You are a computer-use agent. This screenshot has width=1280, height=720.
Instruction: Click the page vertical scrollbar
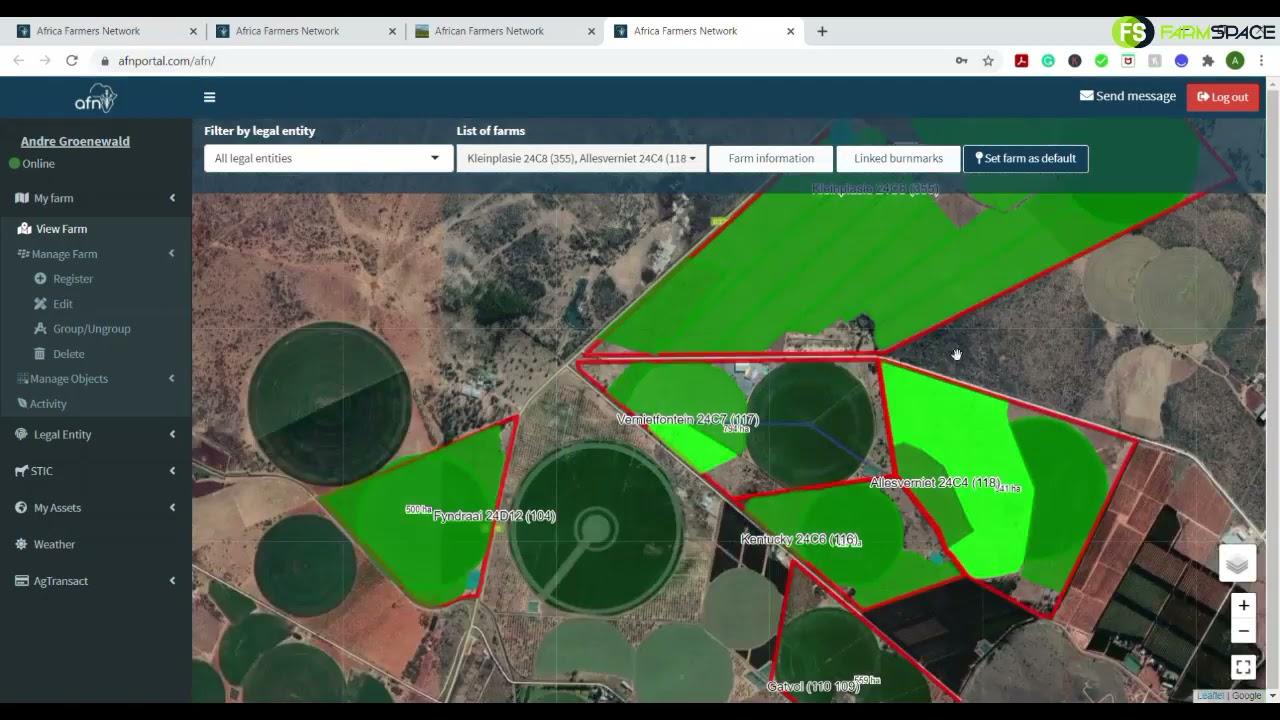(x=1273, y=388)
